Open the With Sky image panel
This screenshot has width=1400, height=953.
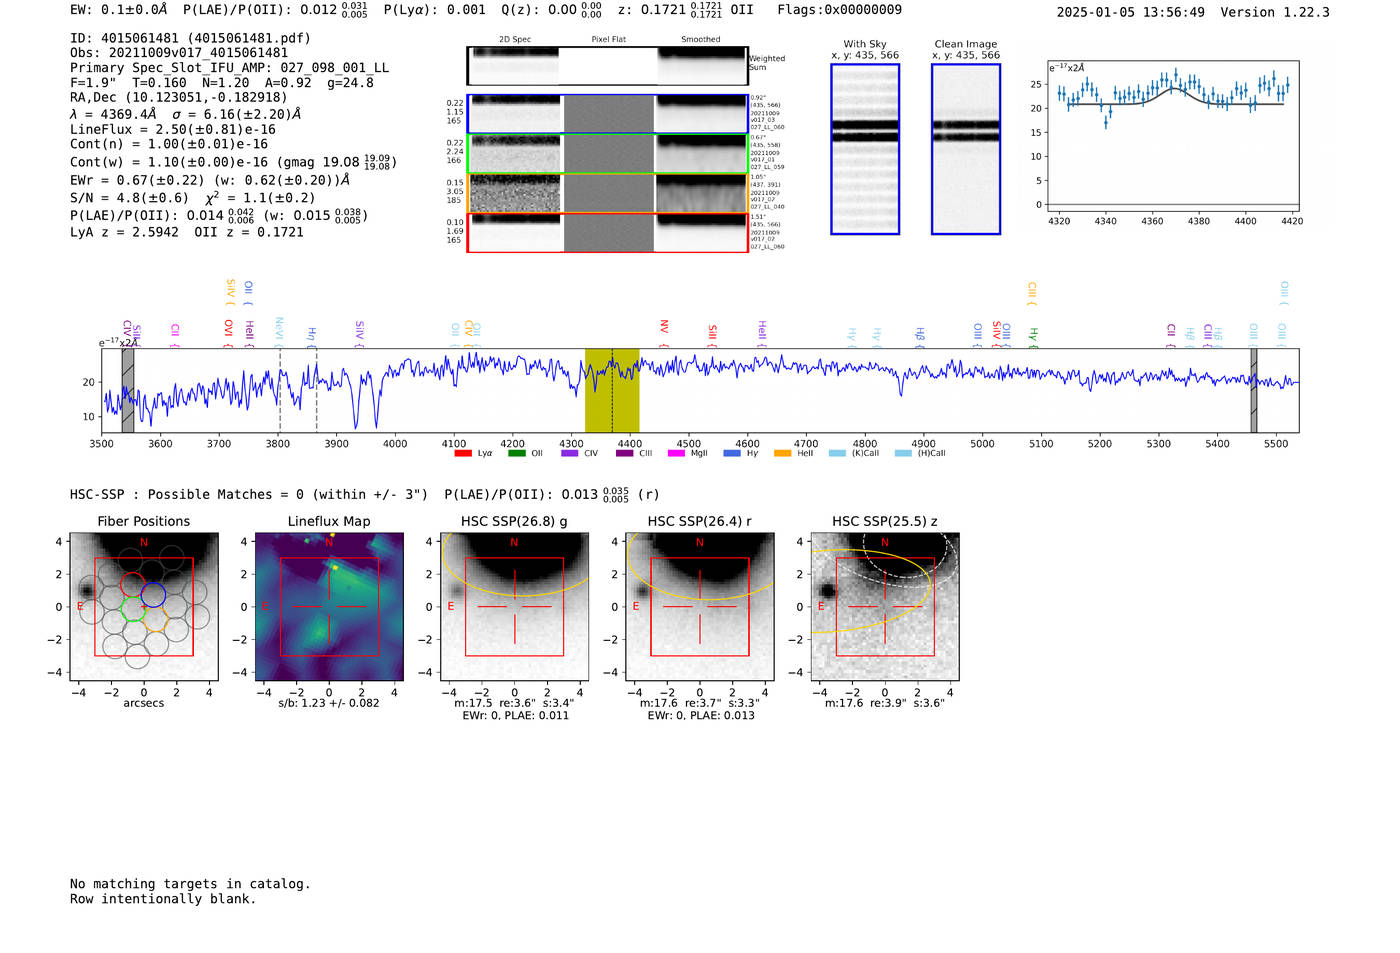pos(865,149)
